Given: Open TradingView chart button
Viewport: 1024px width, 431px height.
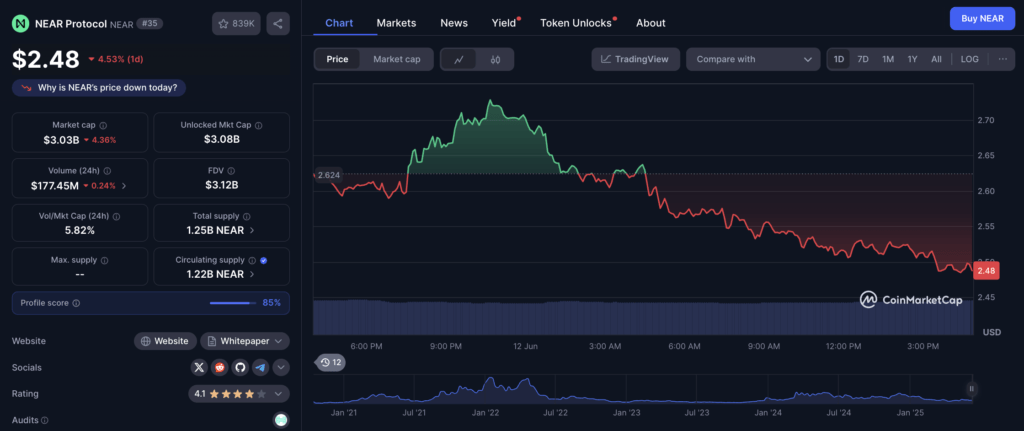Looking at the screenshot, I should (635, 59).
